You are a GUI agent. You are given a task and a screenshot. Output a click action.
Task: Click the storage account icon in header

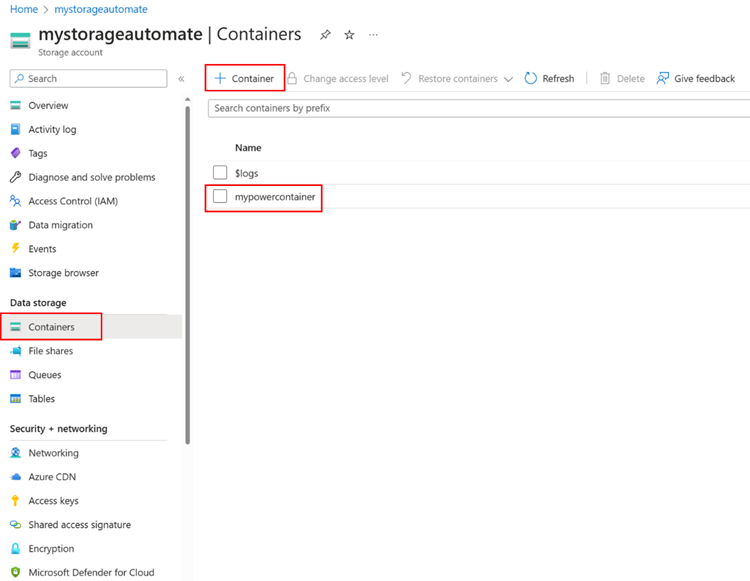pos(20,41)
